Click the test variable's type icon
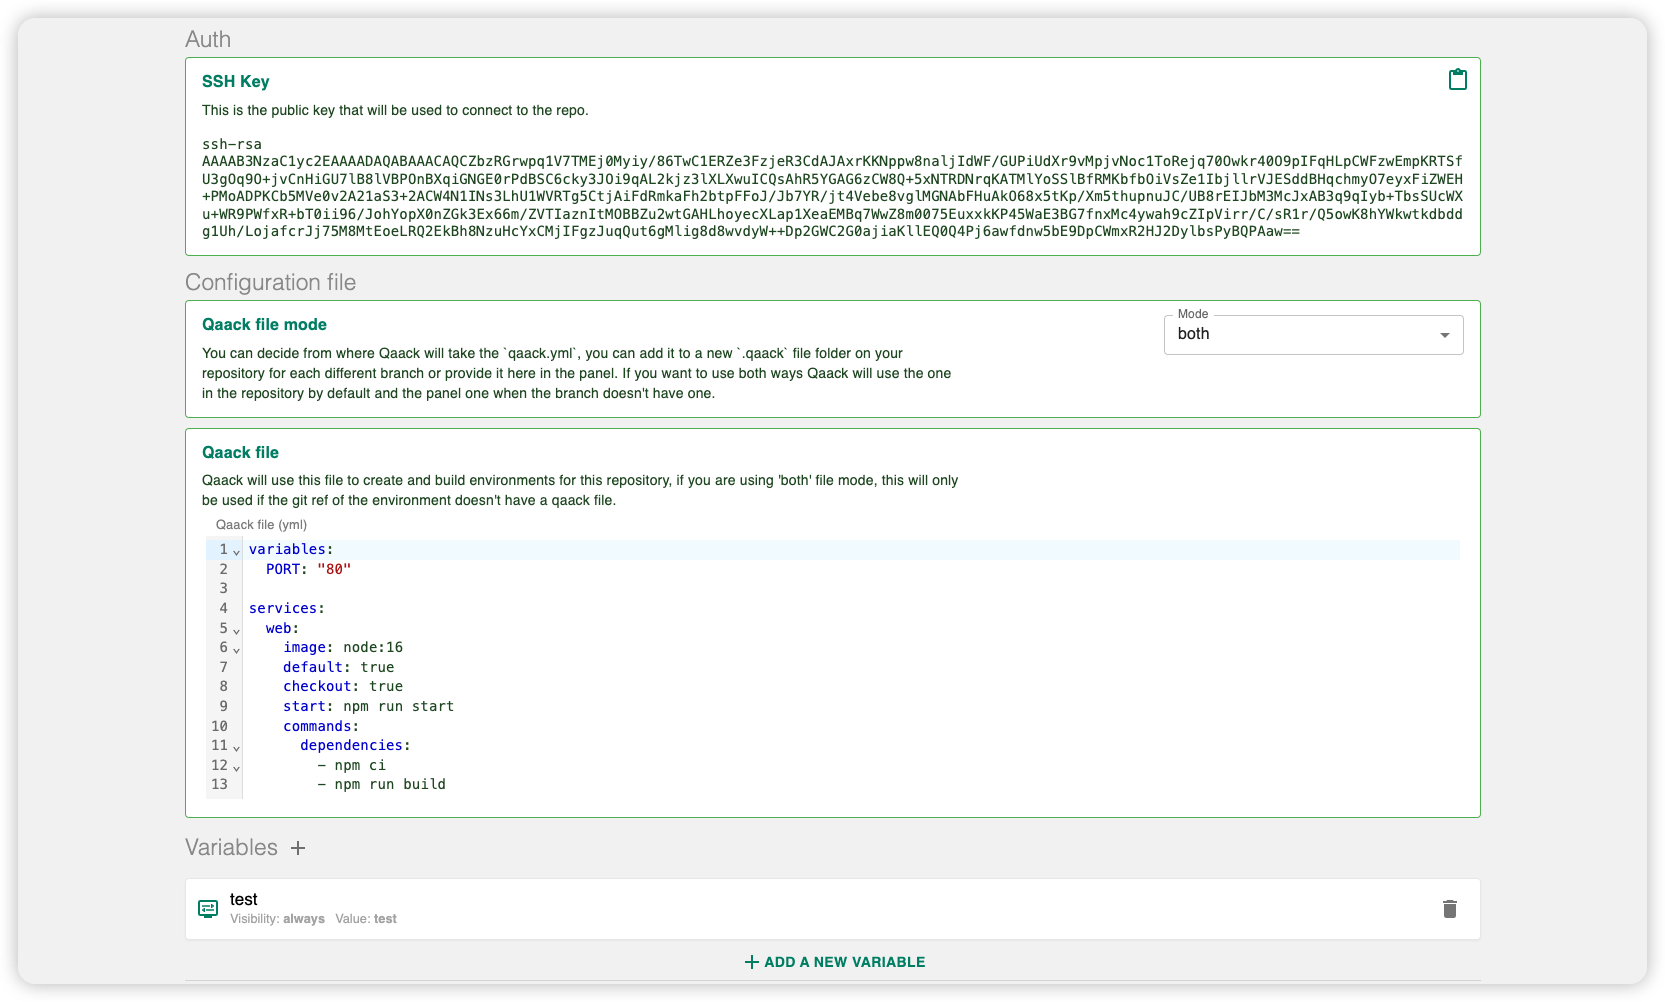The image size is (1665, 1002). 208,909
